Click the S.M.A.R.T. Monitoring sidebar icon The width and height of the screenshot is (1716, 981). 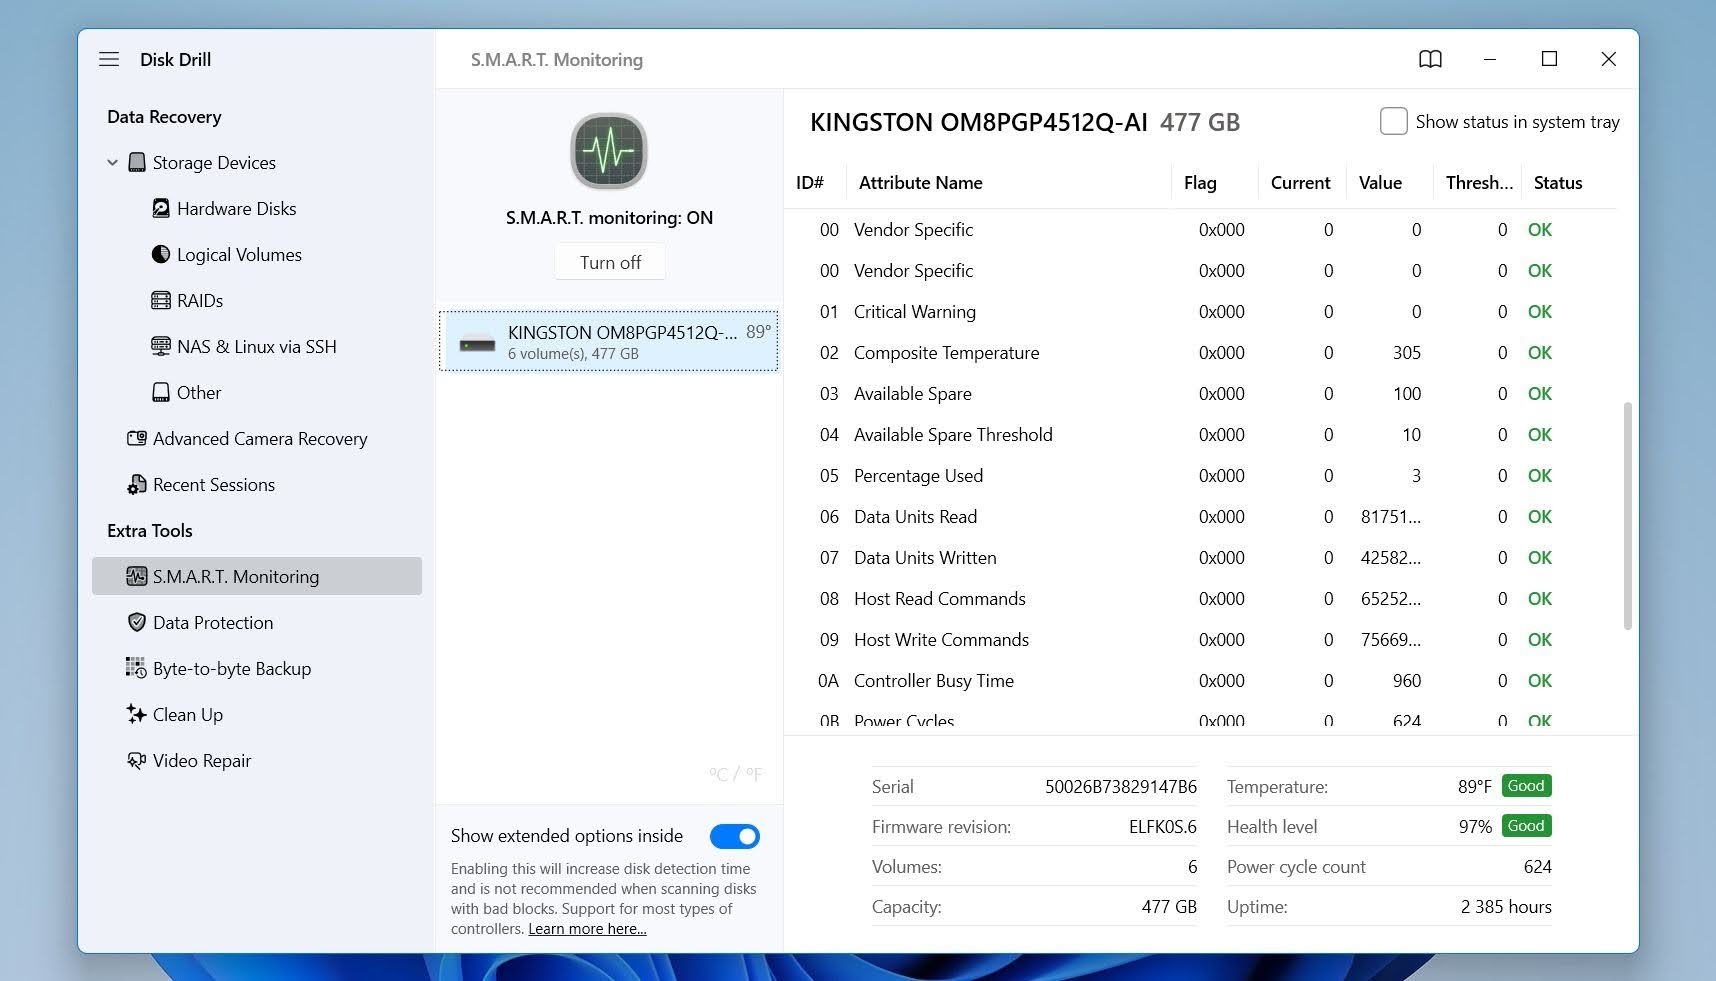coord(137,577)
